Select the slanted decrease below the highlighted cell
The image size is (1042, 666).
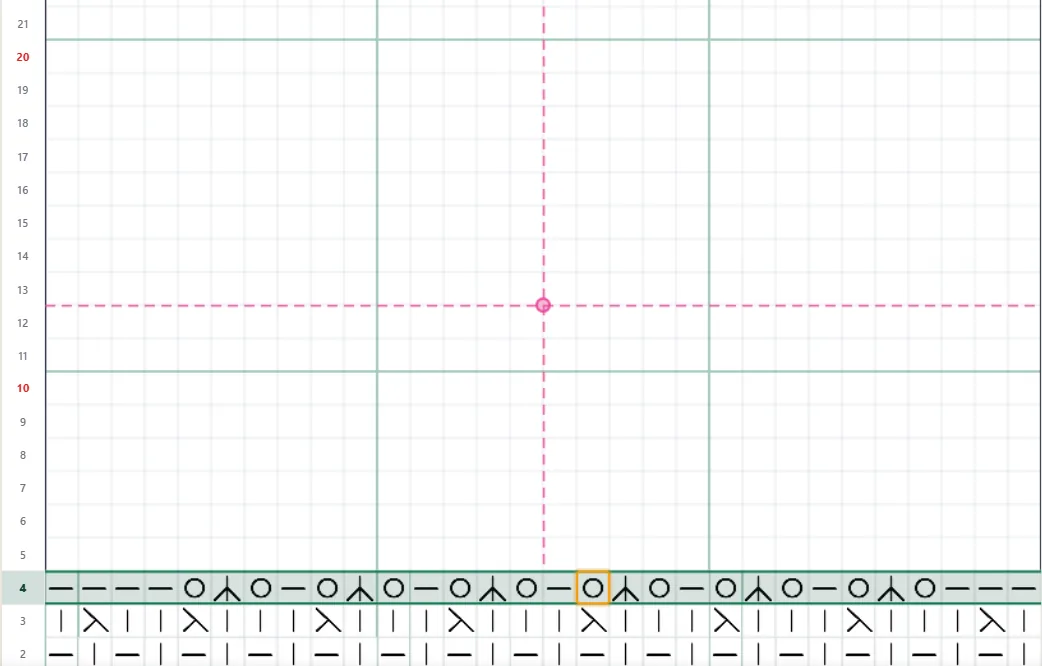click(593, 621)
